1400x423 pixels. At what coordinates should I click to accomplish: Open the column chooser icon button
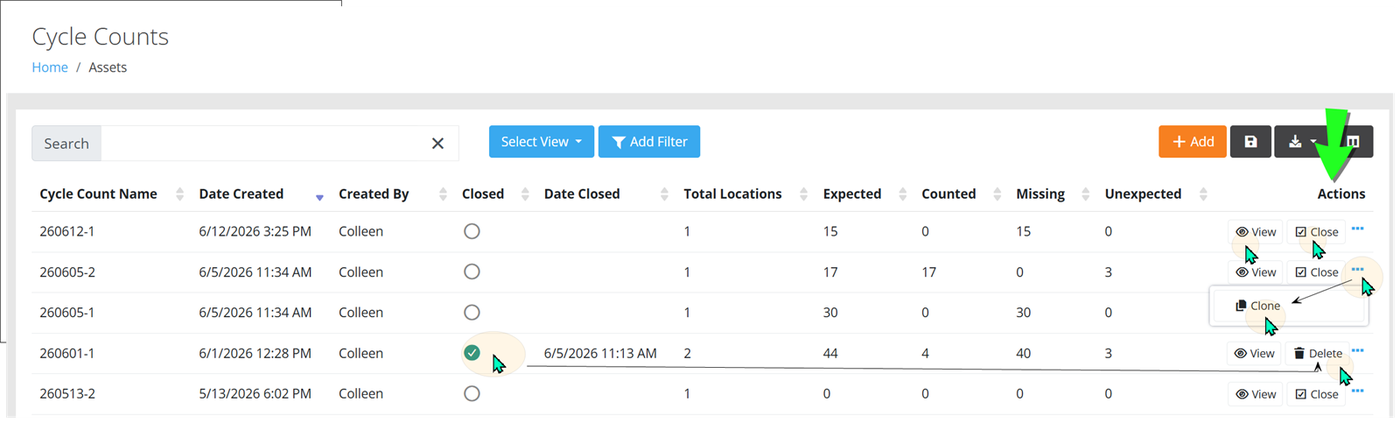[x=1353, y=142]
